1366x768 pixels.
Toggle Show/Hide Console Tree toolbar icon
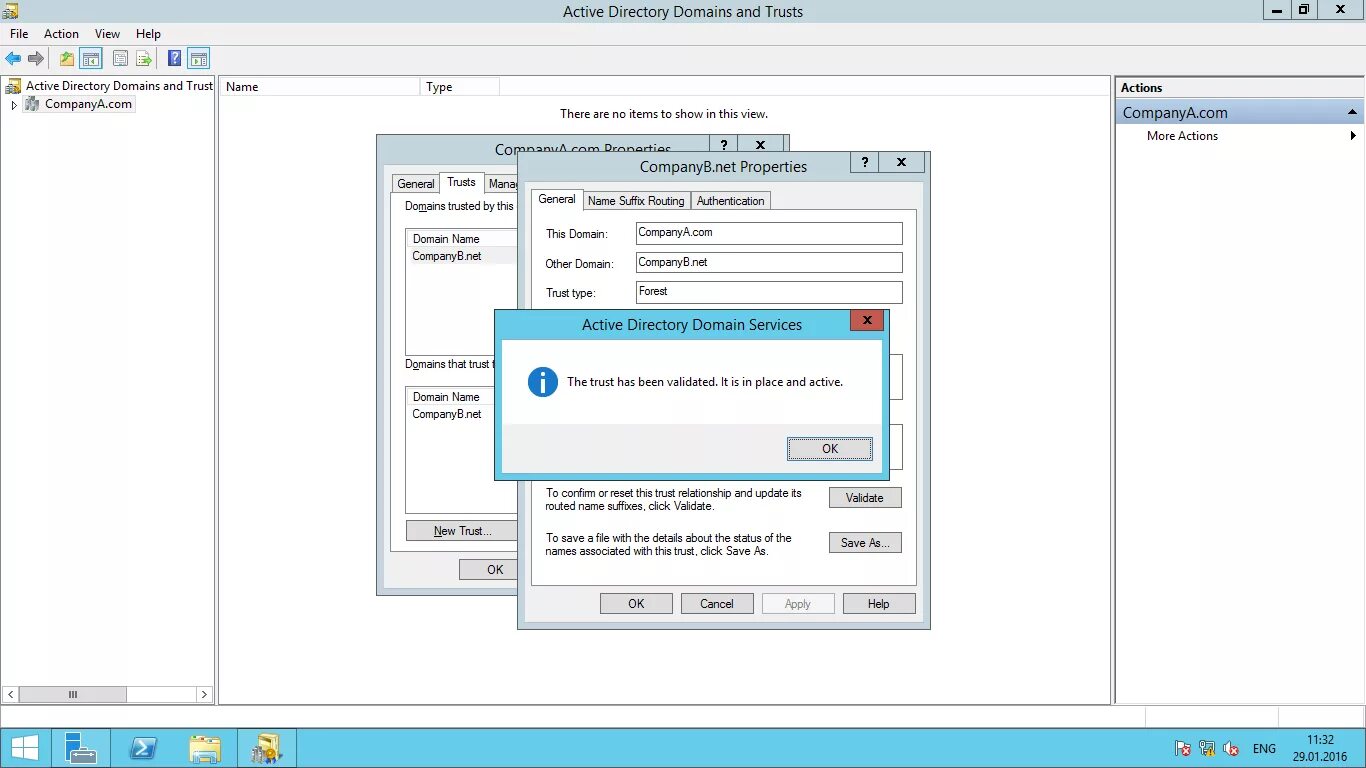click(91, 59)
